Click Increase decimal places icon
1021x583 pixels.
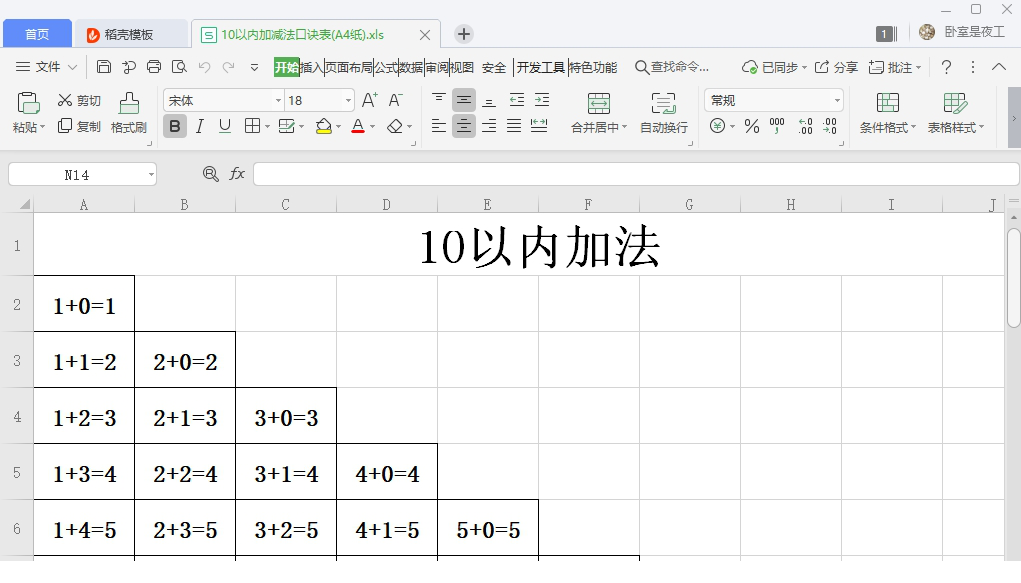pos(805,126)
